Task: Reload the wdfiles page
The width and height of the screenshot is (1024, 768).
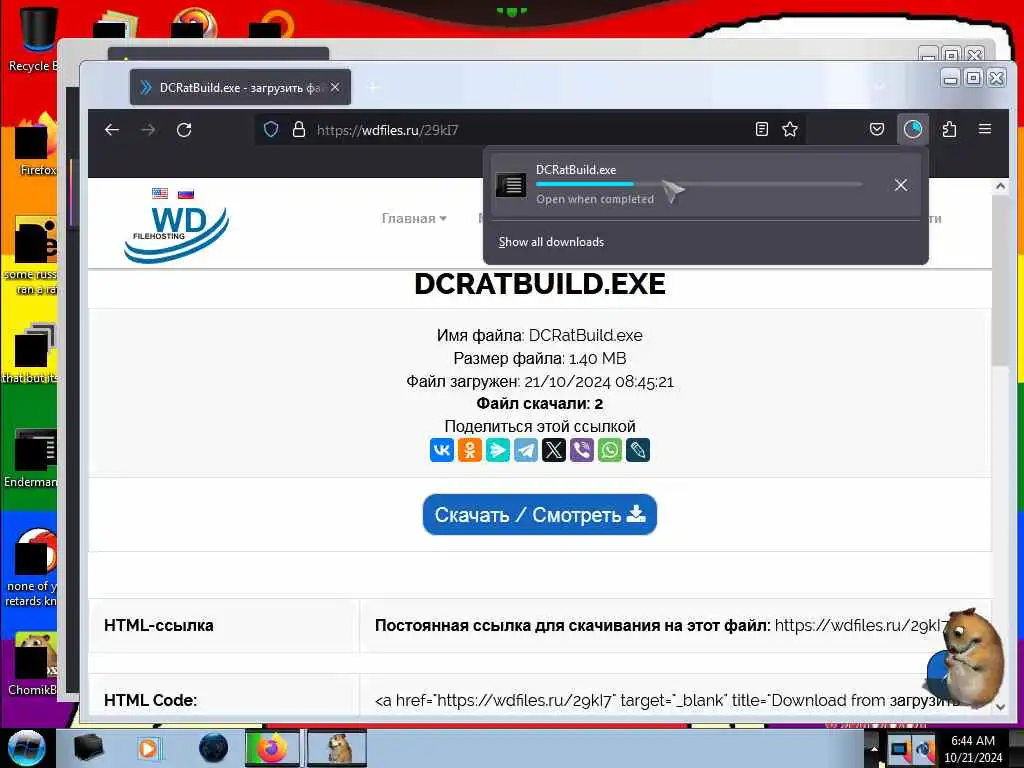Action: point(184,129)
